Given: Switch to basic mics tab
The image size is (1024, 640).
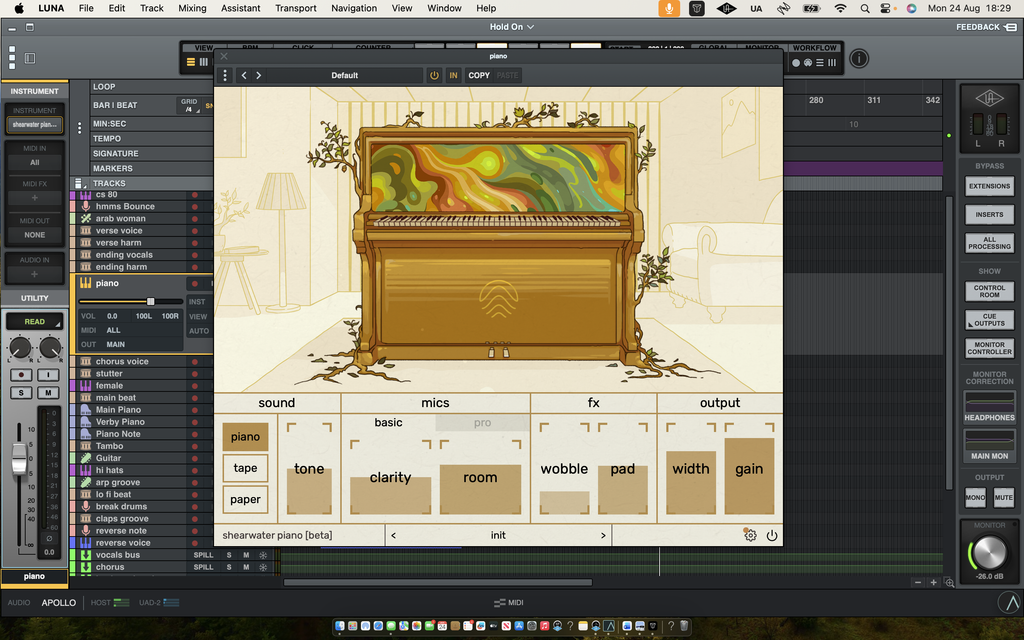Looking at the screenshot, I should click(388, 423).
